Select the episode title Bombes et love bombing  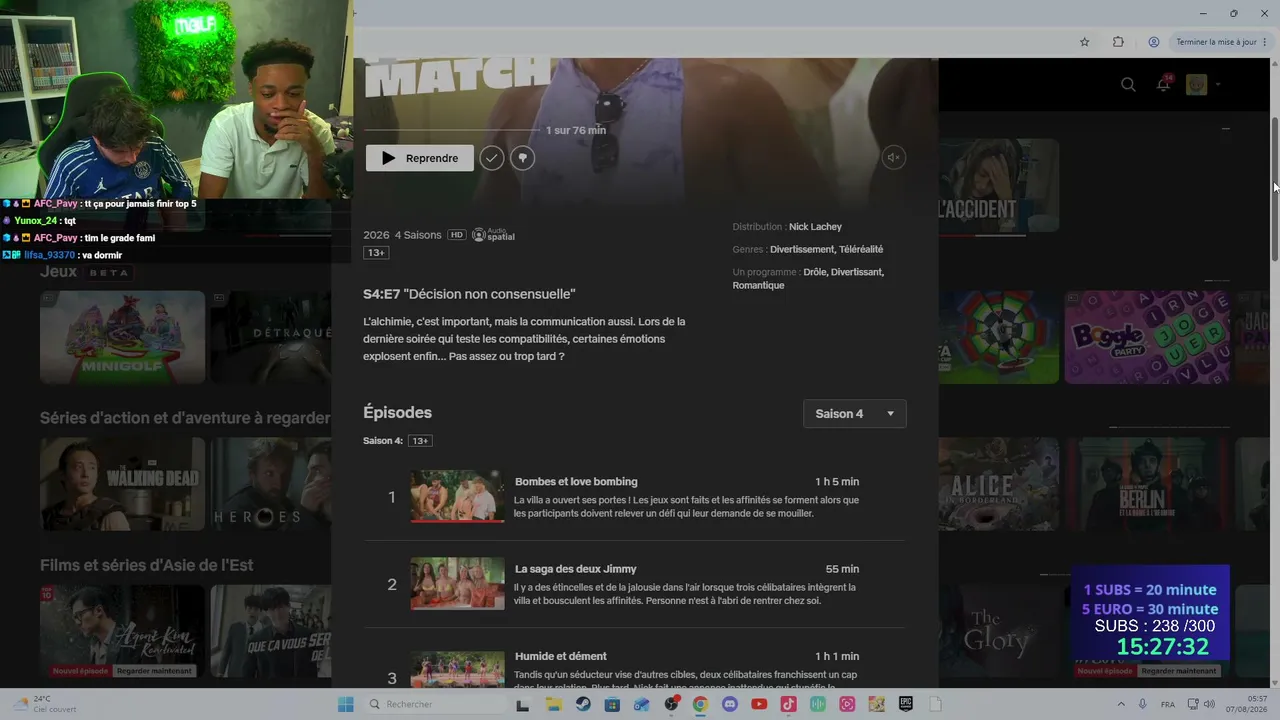(x=576, y=482)
